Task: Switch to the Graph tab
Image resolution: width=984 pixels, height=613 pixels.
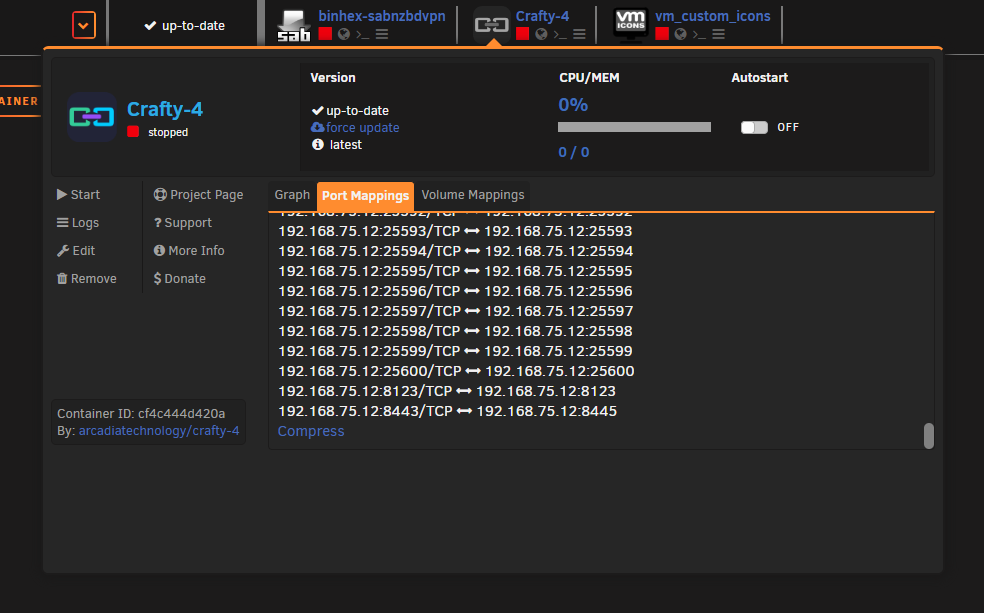Action: 292,195
